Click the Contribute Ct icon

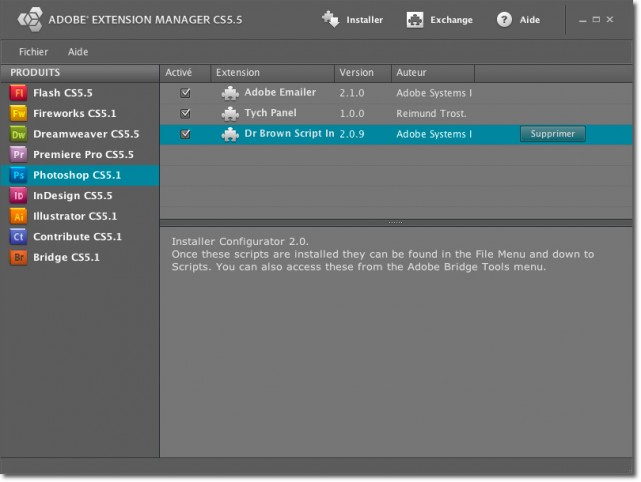coord(18,237)
